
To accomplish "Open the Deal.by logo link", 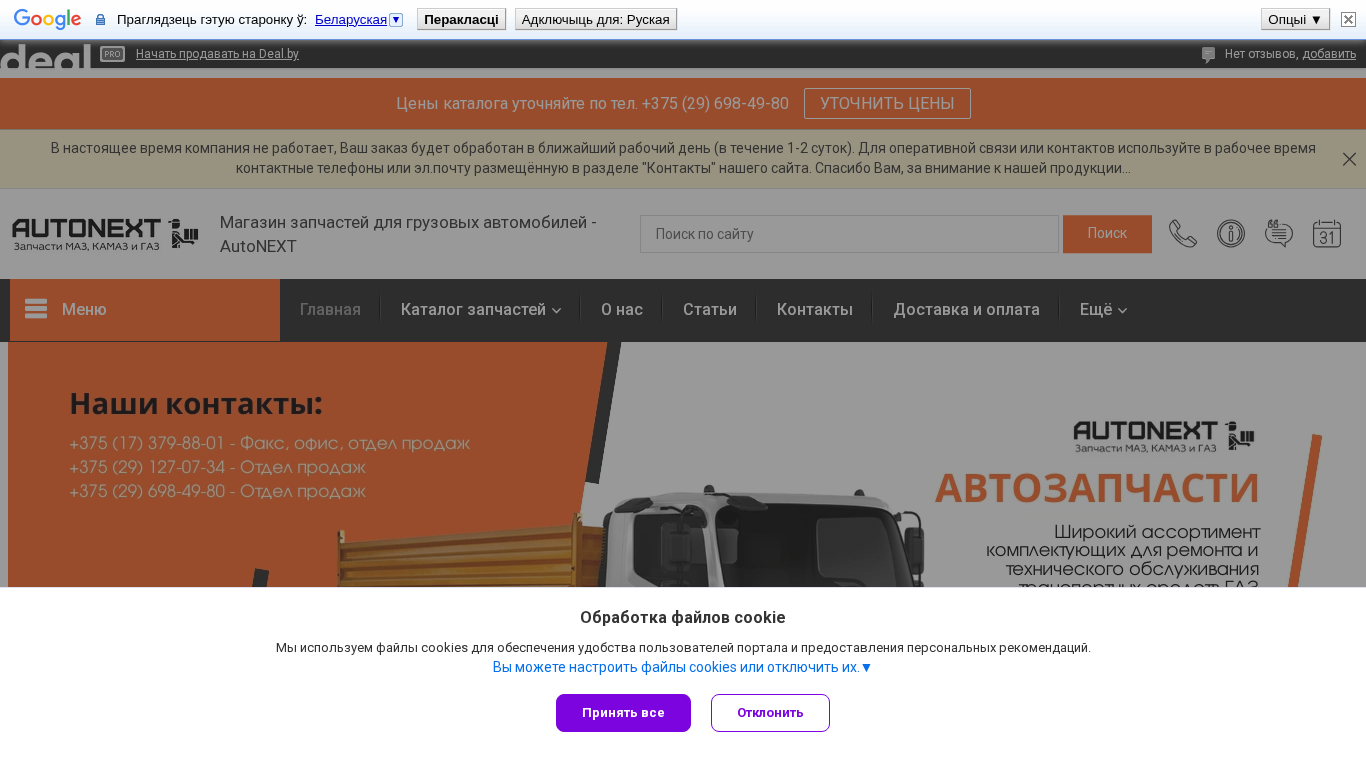I will point(46,56).
